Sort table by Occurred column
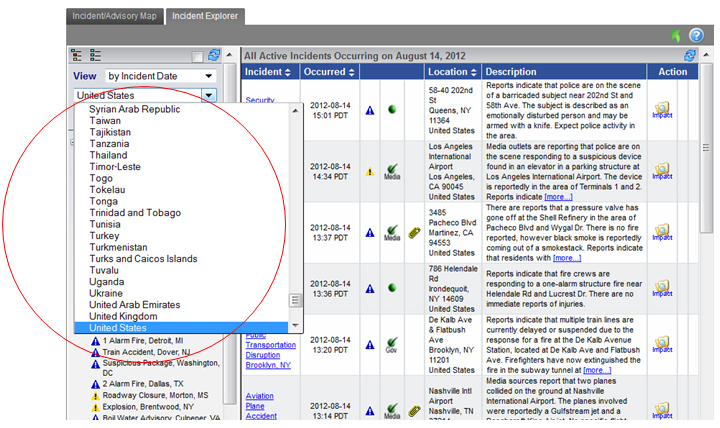Viewport: 720px width, 428px height. pyautogui.click(x=329, y=72)
